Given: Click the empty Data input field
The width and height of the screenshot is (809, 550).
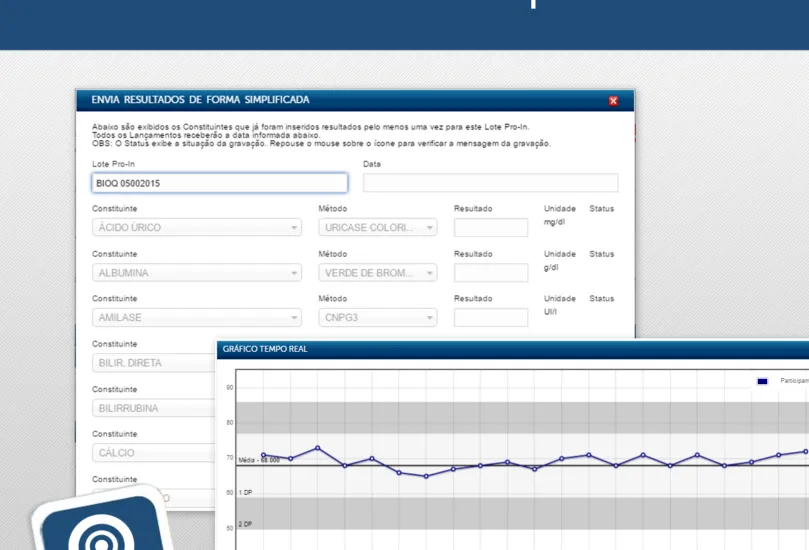Looking at the screenshot, I should [490, 183].
